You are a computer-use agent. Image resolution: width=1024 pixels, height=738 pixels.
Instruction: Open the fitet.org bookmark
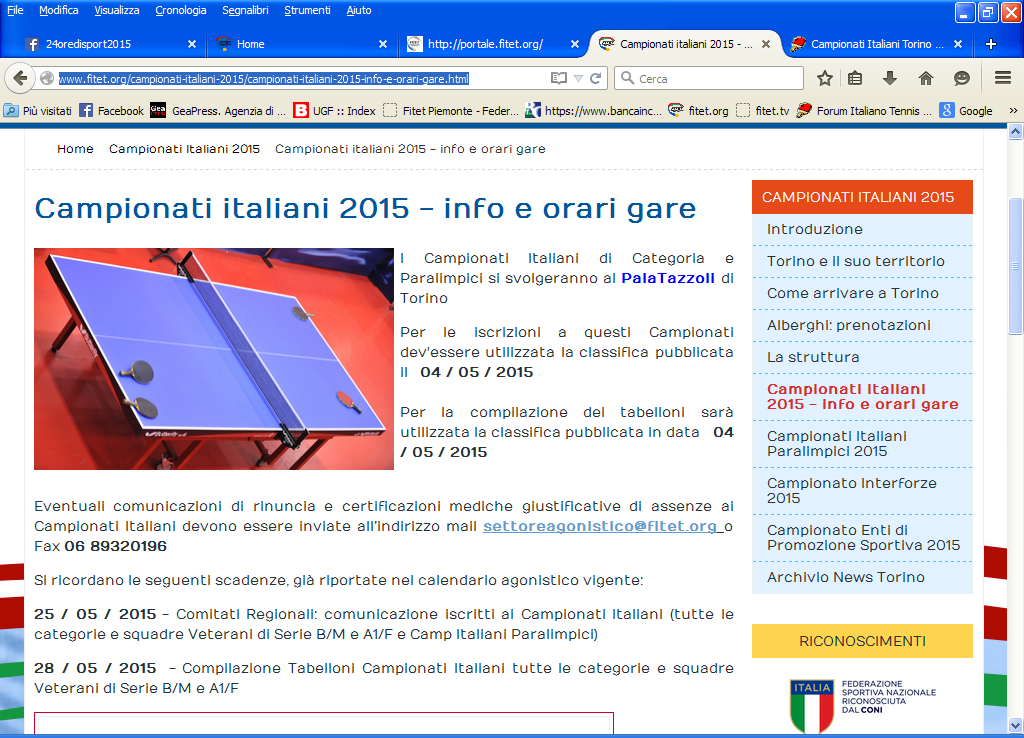click(x=699, y=111)
